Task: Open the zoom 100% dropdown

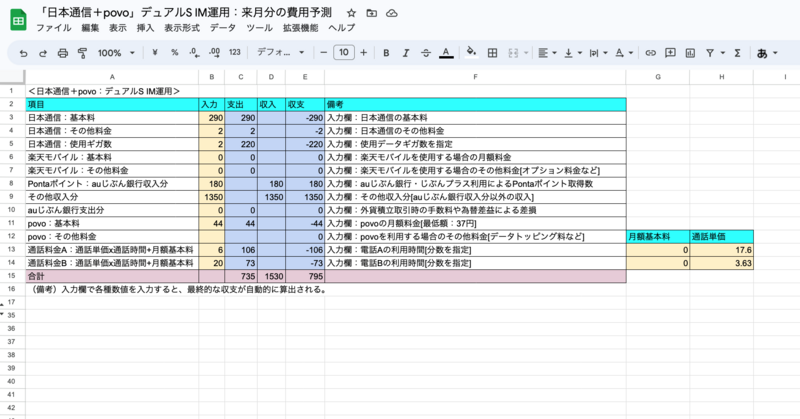Action: [x=116, y=53]
